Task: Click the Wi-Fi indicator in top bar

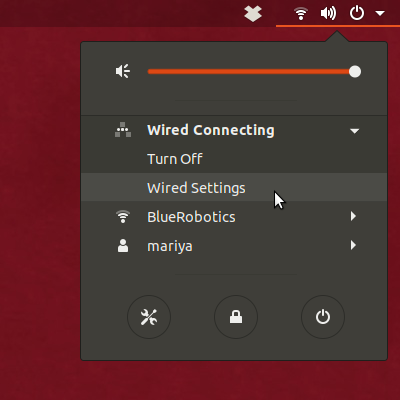Action: coord(301,14)
